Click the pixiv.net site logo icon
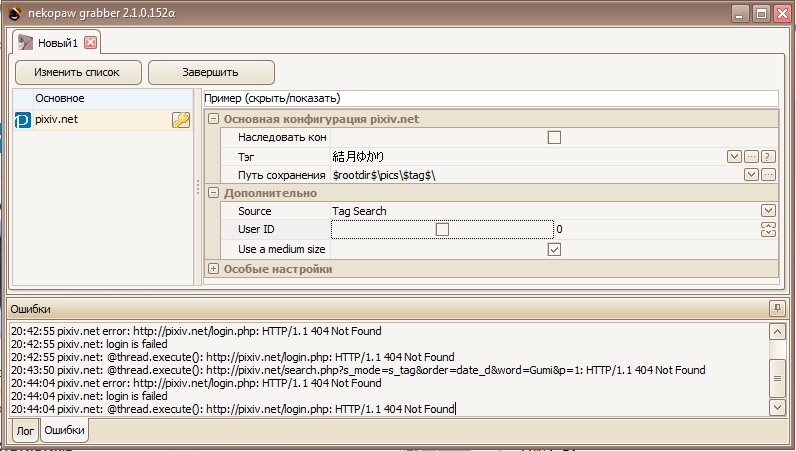The height and width of the screenshot is (451, 796). pos(22,120)
